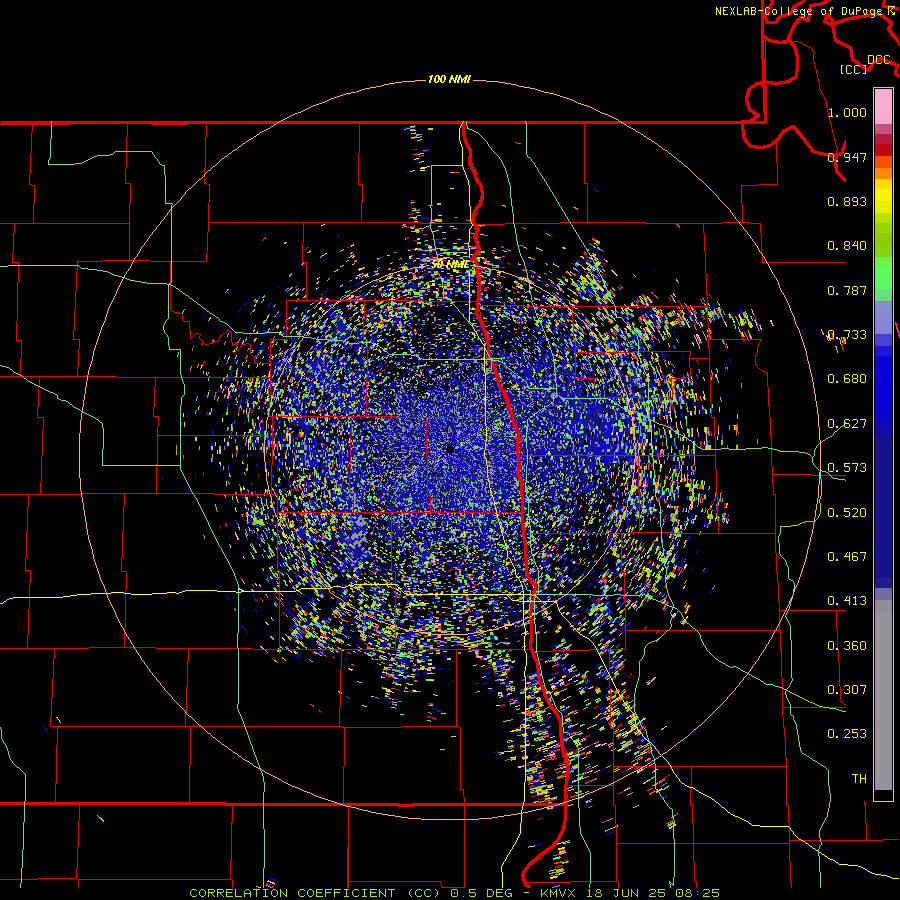Image resolution: width=900 pixels, height=900 pixels.
Task: Pick the bright green color bar segment
Action: pyautogui.click(x=883, y=273)
